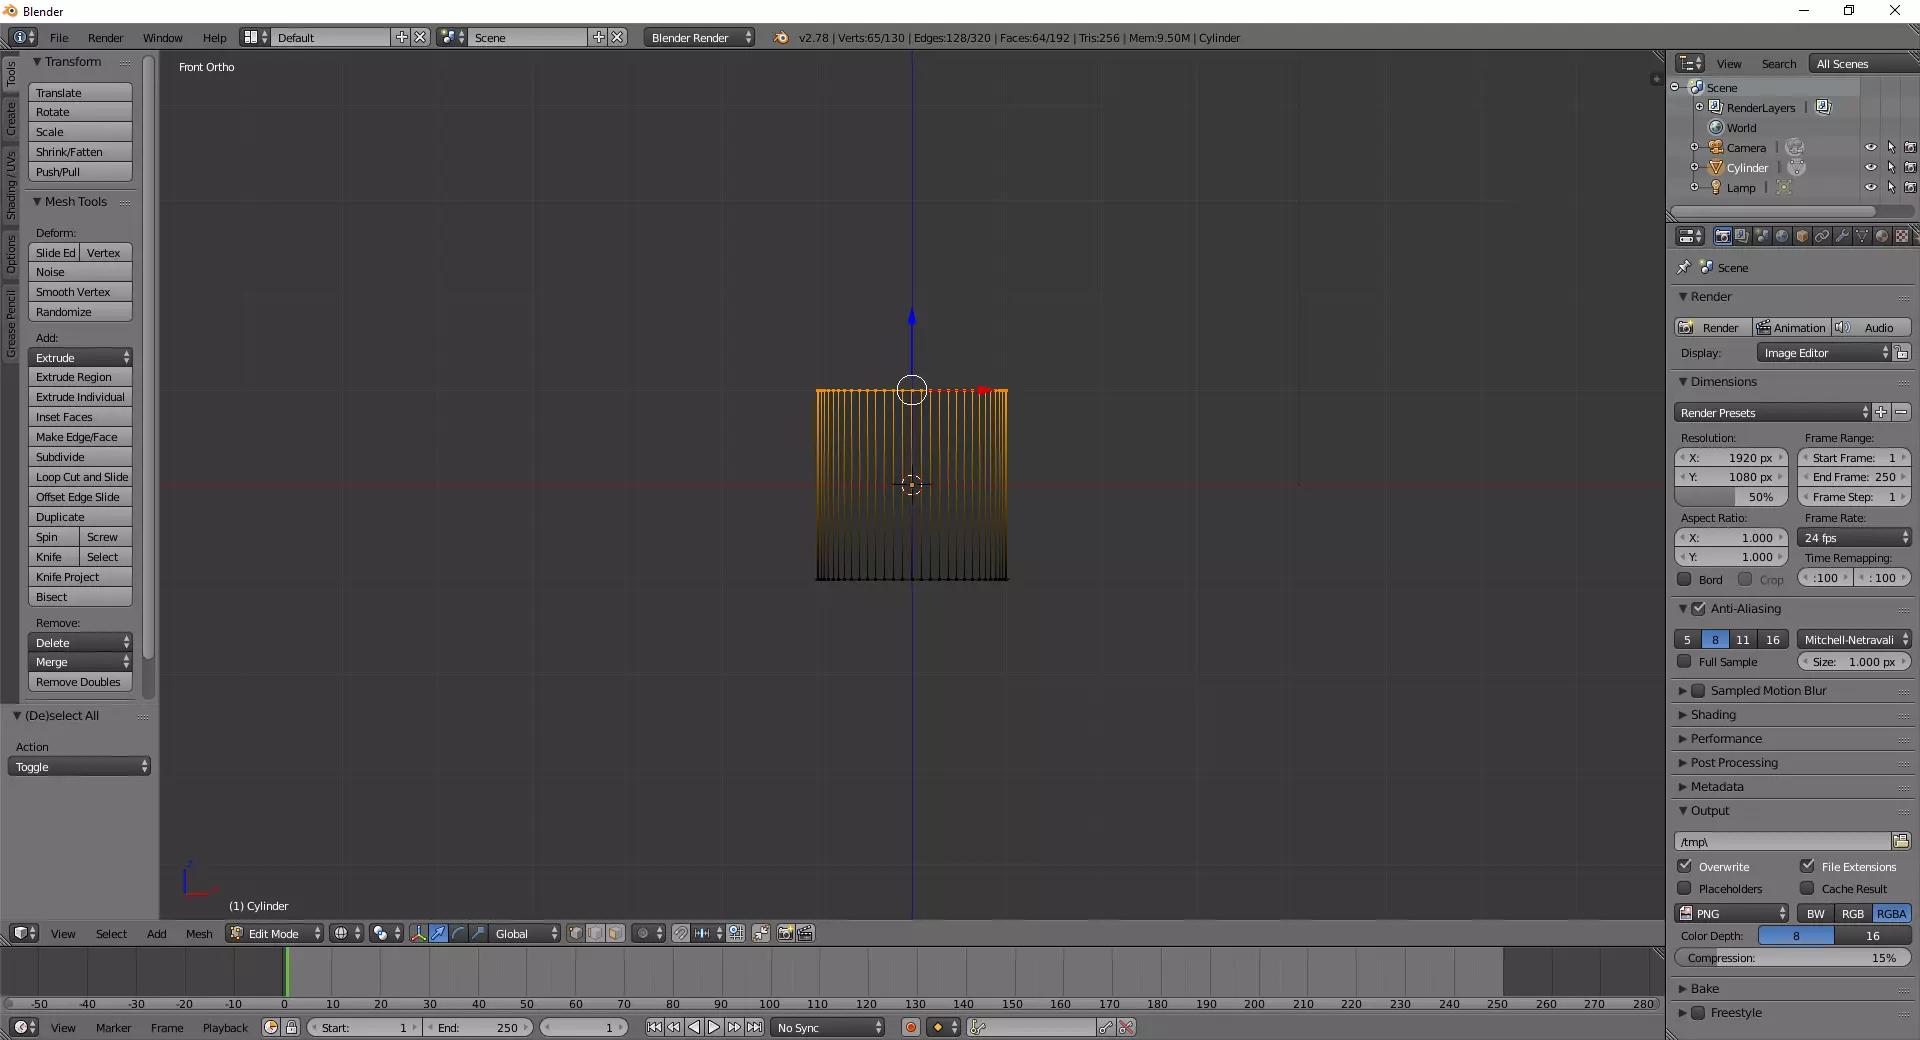Click the Loop Cut and Slide button
This screenshot has height=1040, width=1920.
(81, 477)
